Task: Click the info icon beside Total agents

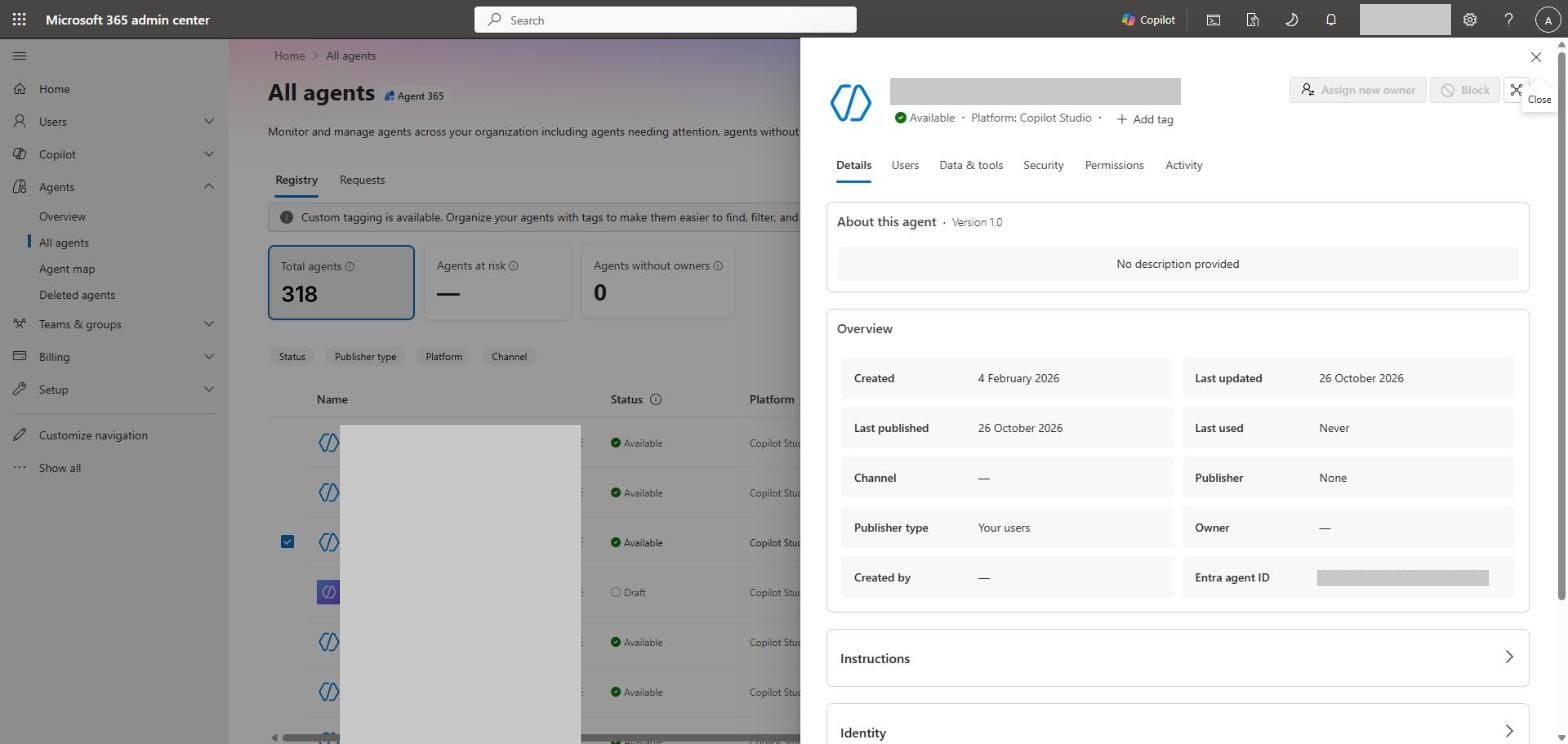Action: [x=349, y=267]
